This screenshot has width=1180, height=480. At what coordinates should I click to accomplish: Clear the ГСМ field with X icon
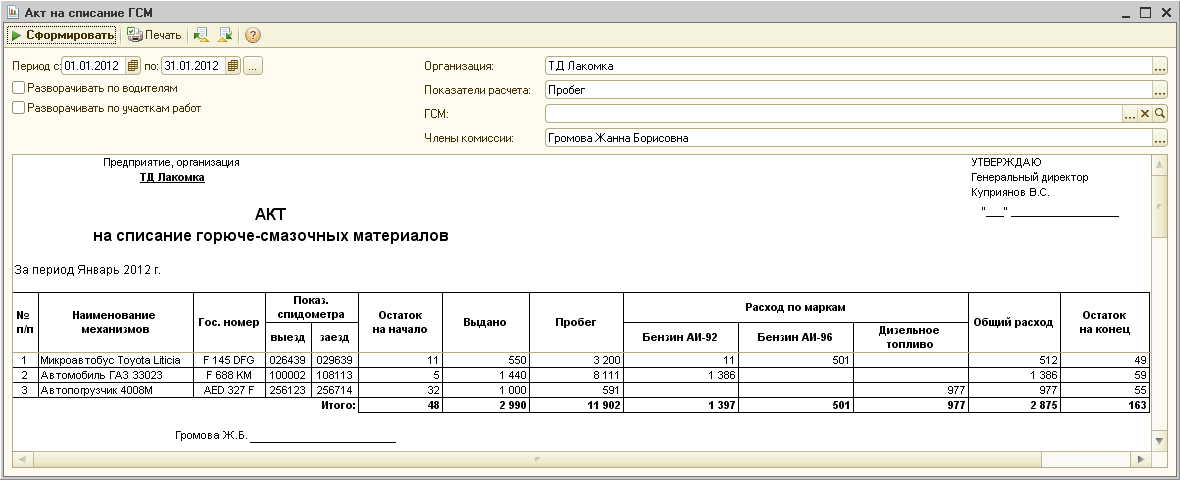coord(1145,114)
